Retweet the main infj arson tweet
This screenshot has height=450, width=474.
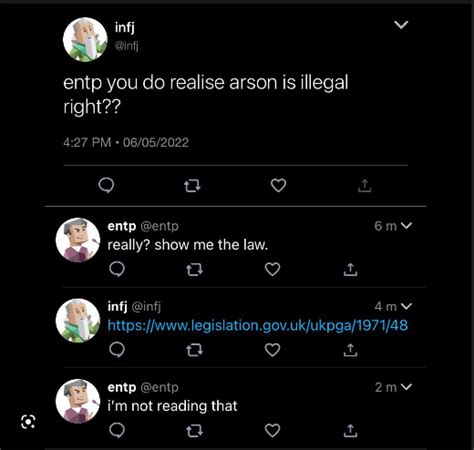pos(192,185)
